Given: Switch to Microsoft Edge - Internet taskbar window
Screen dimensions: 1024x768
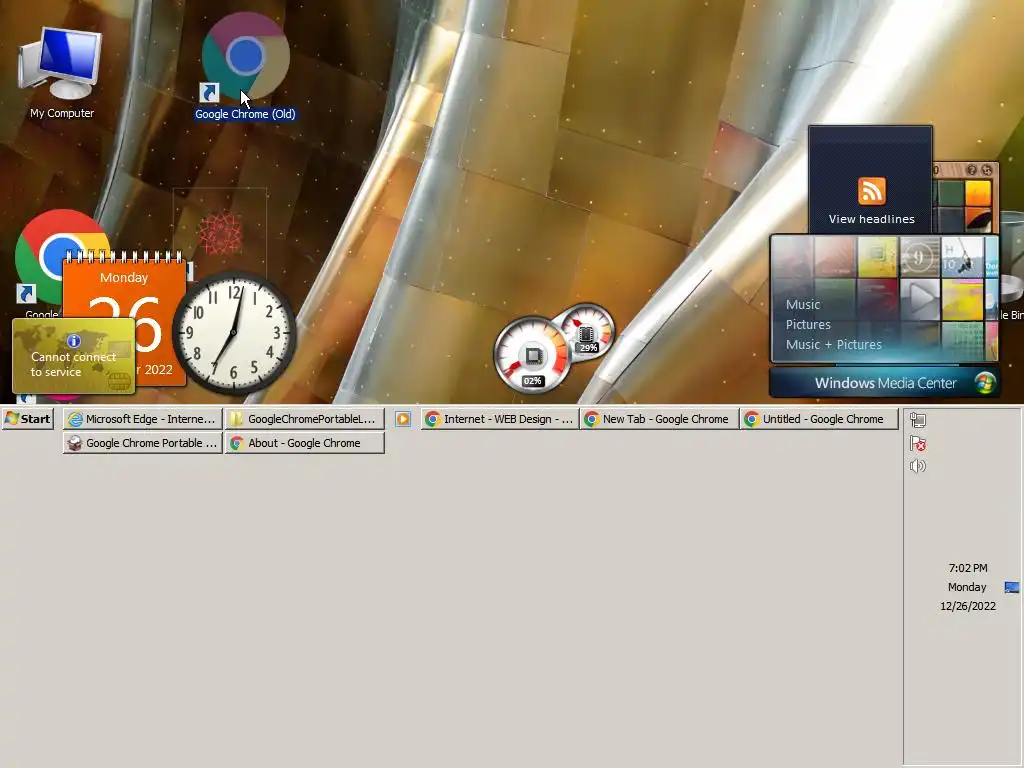Looking at the screenshot, I should [142, 419].
